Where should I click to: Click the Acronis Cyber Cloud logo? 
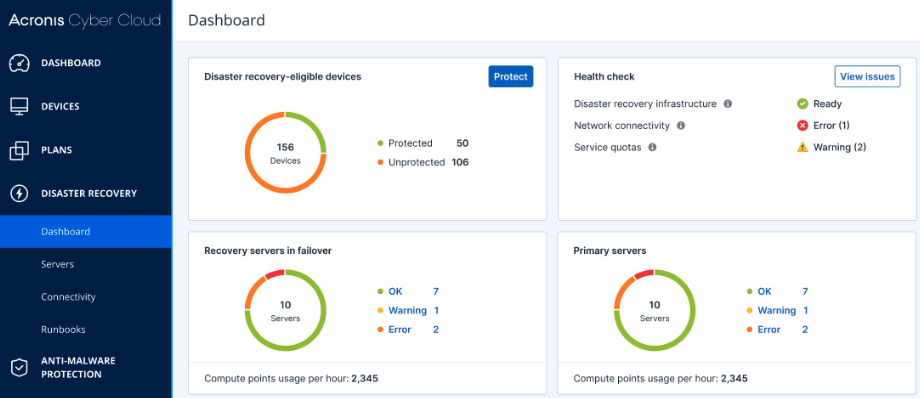[84, 21]
